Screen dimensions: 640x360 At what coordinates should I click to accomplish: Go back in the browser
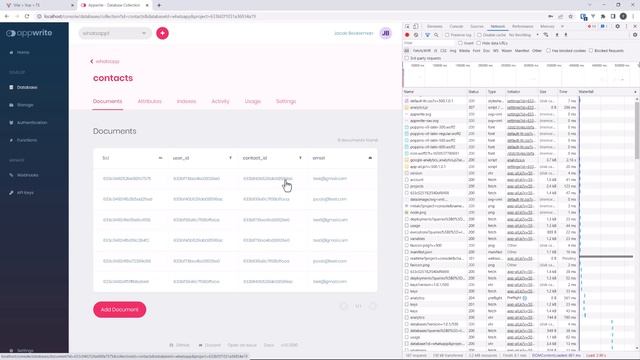pyautogui.click(x=7, y=16)
